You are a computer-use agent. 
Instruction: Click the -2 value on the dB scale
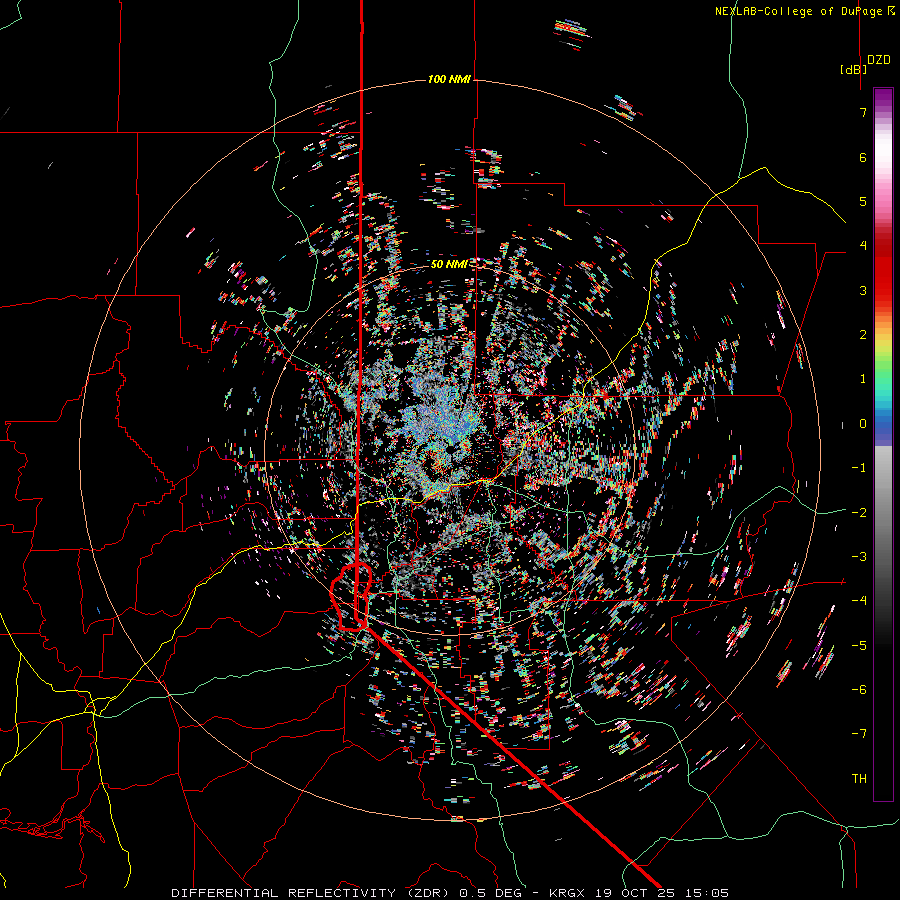point(859,512)
